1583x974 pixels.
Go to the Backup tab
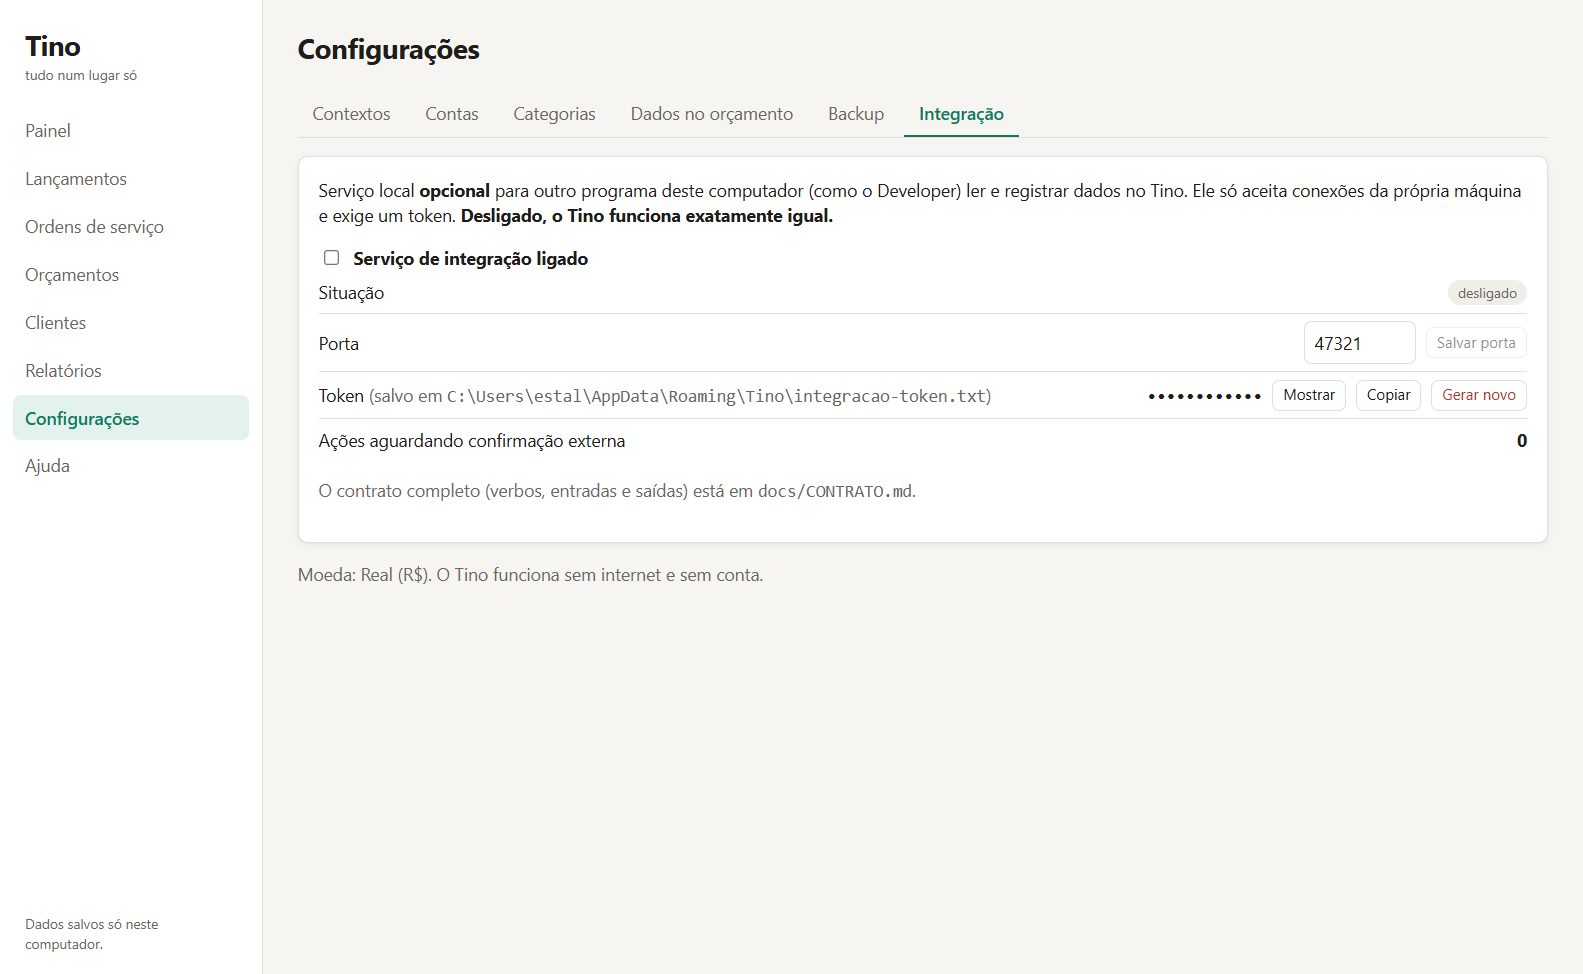pyautogui.click(x=856, y=114)
